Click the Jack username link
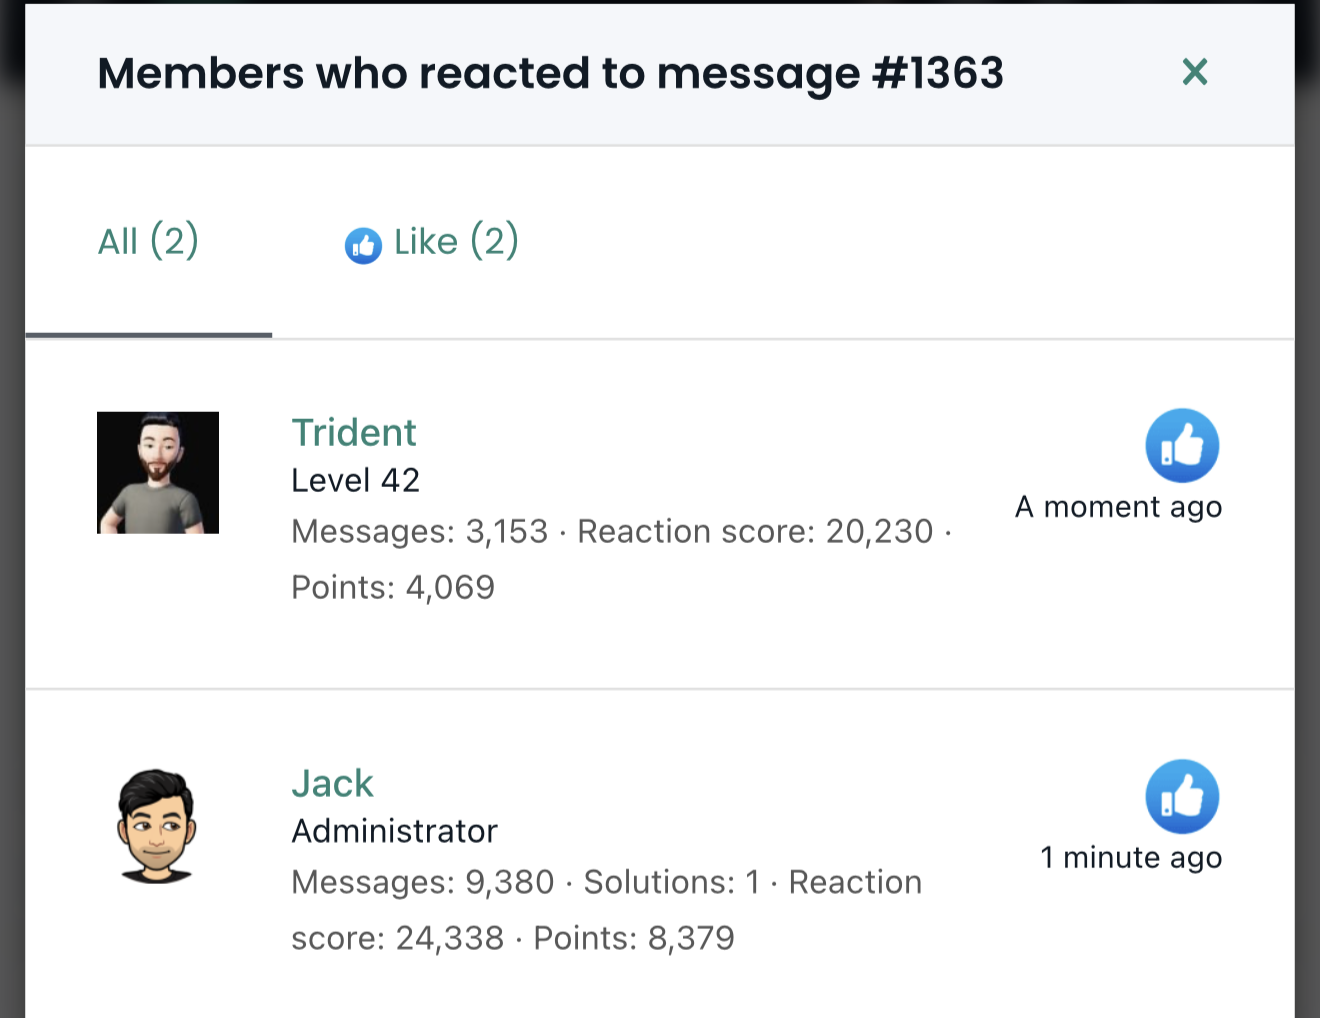Viewport: 1320px width, 1018px height. click(332, 783)
